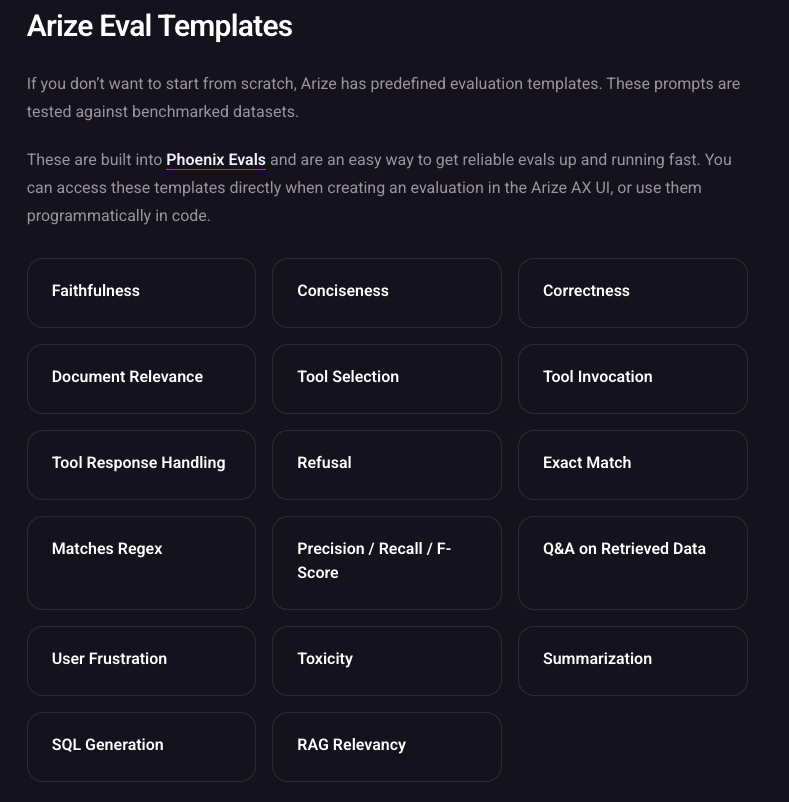The height and width of the screenshot is (802, 789).
Task: Open the Document Relevance template
Action: [x=141, y=378]
